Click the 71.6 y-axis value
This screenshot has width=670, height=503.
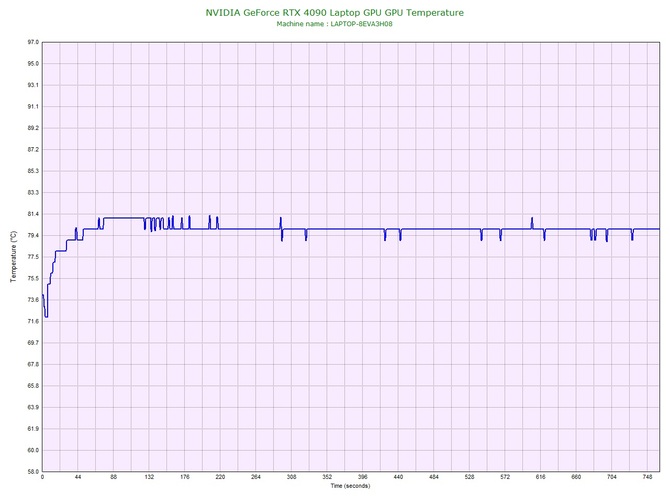33,321
